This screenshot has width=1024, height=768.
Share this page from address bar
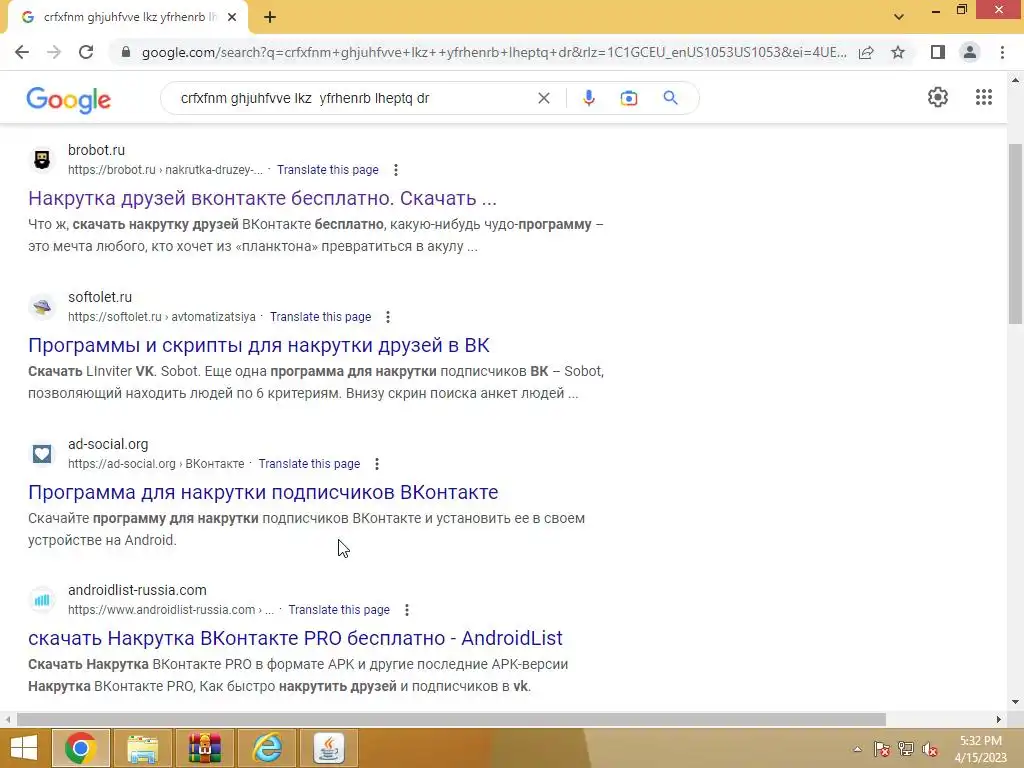866,52
